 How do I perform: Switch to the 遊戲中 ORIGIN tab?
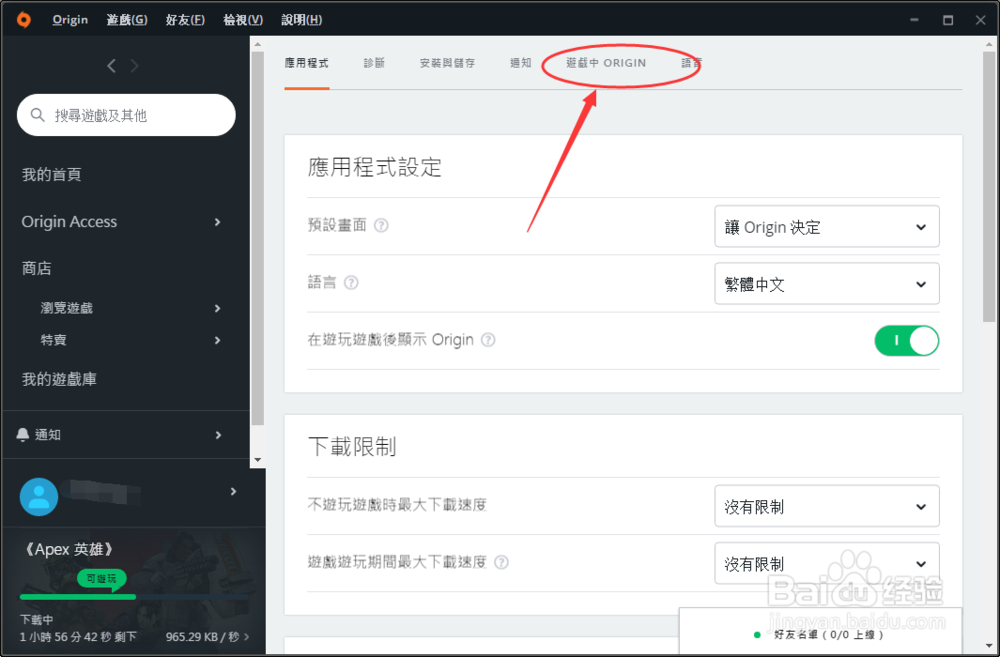pos(606,63)
